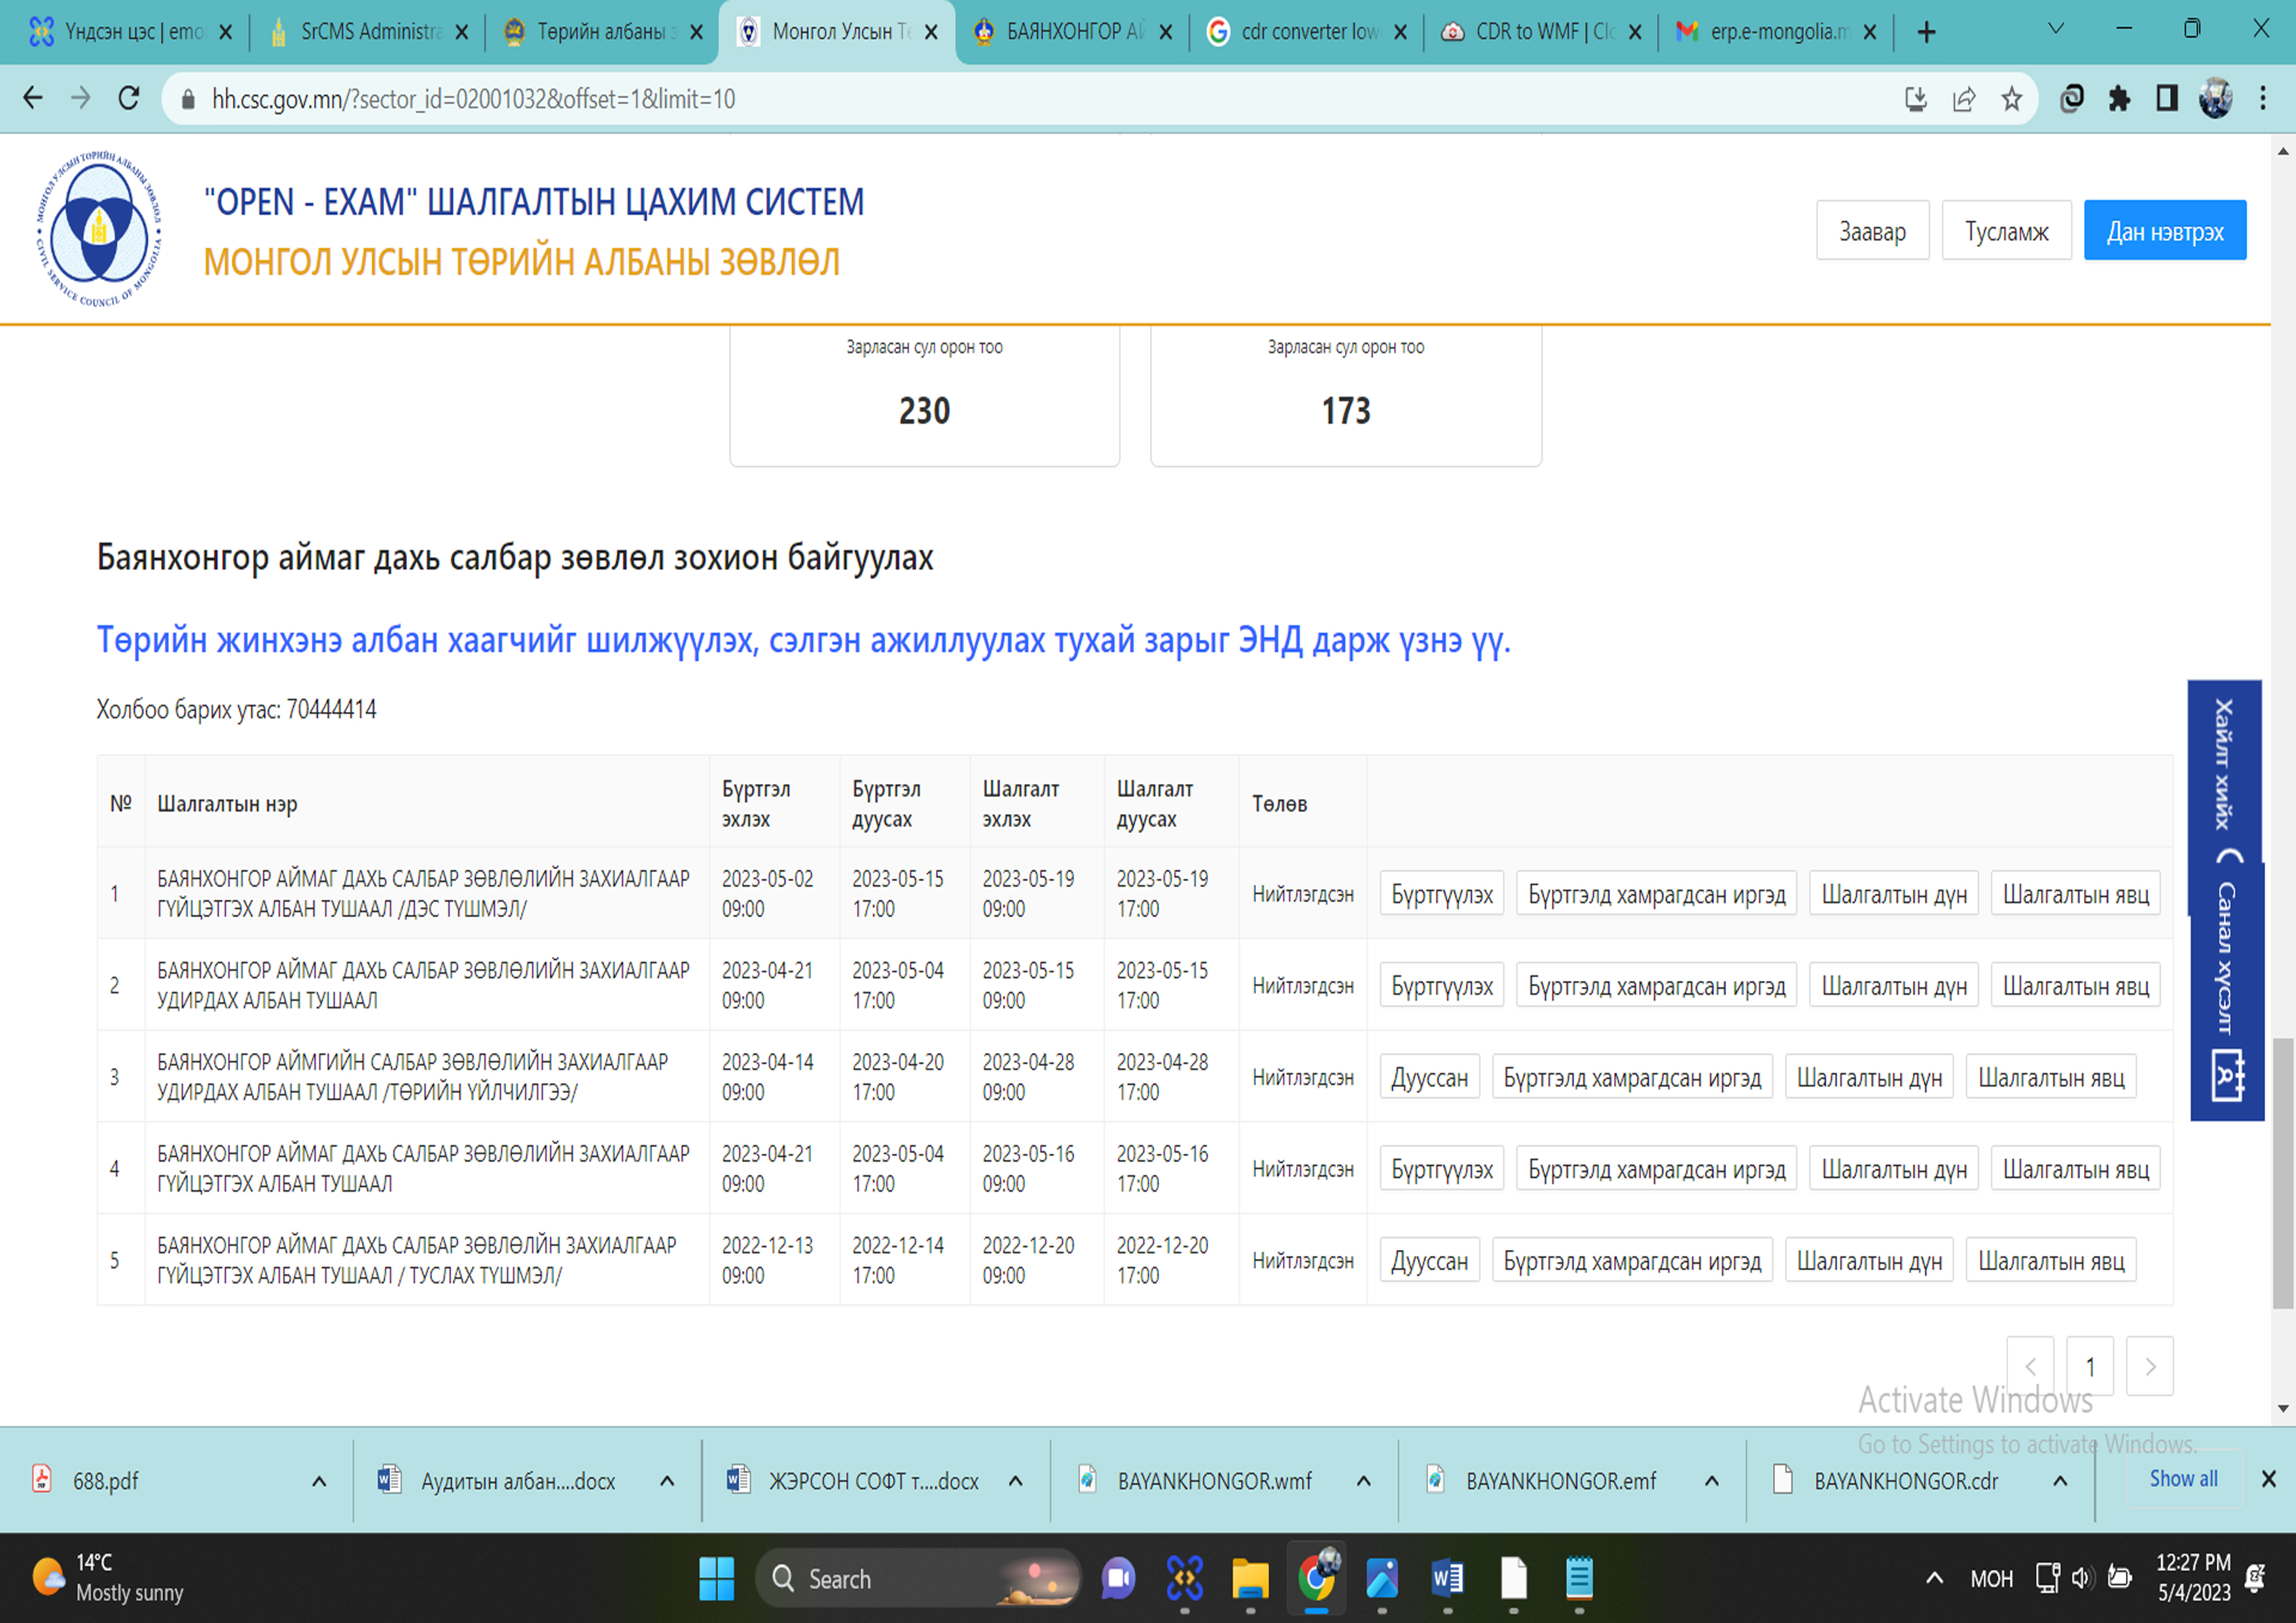This screenshot has width=2296, height=1623.
Task: Select page 1 in pagination
Action: 2090,1366
